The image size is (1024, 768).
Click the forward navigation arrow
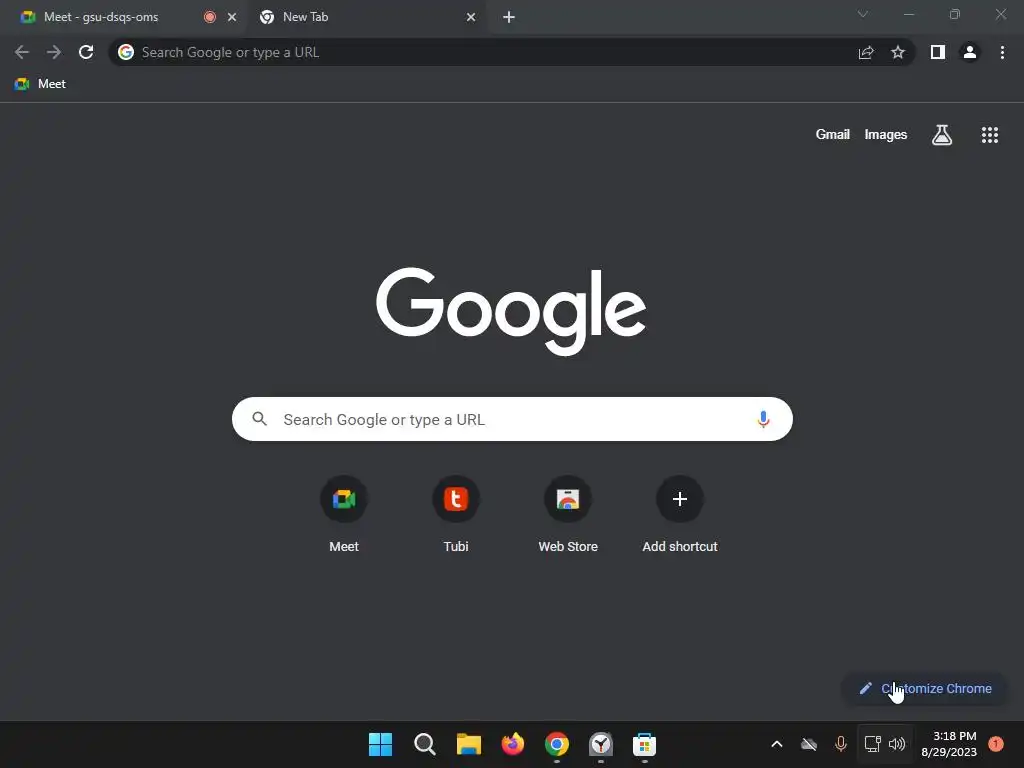pyautogui.click(x=54, y=52)
